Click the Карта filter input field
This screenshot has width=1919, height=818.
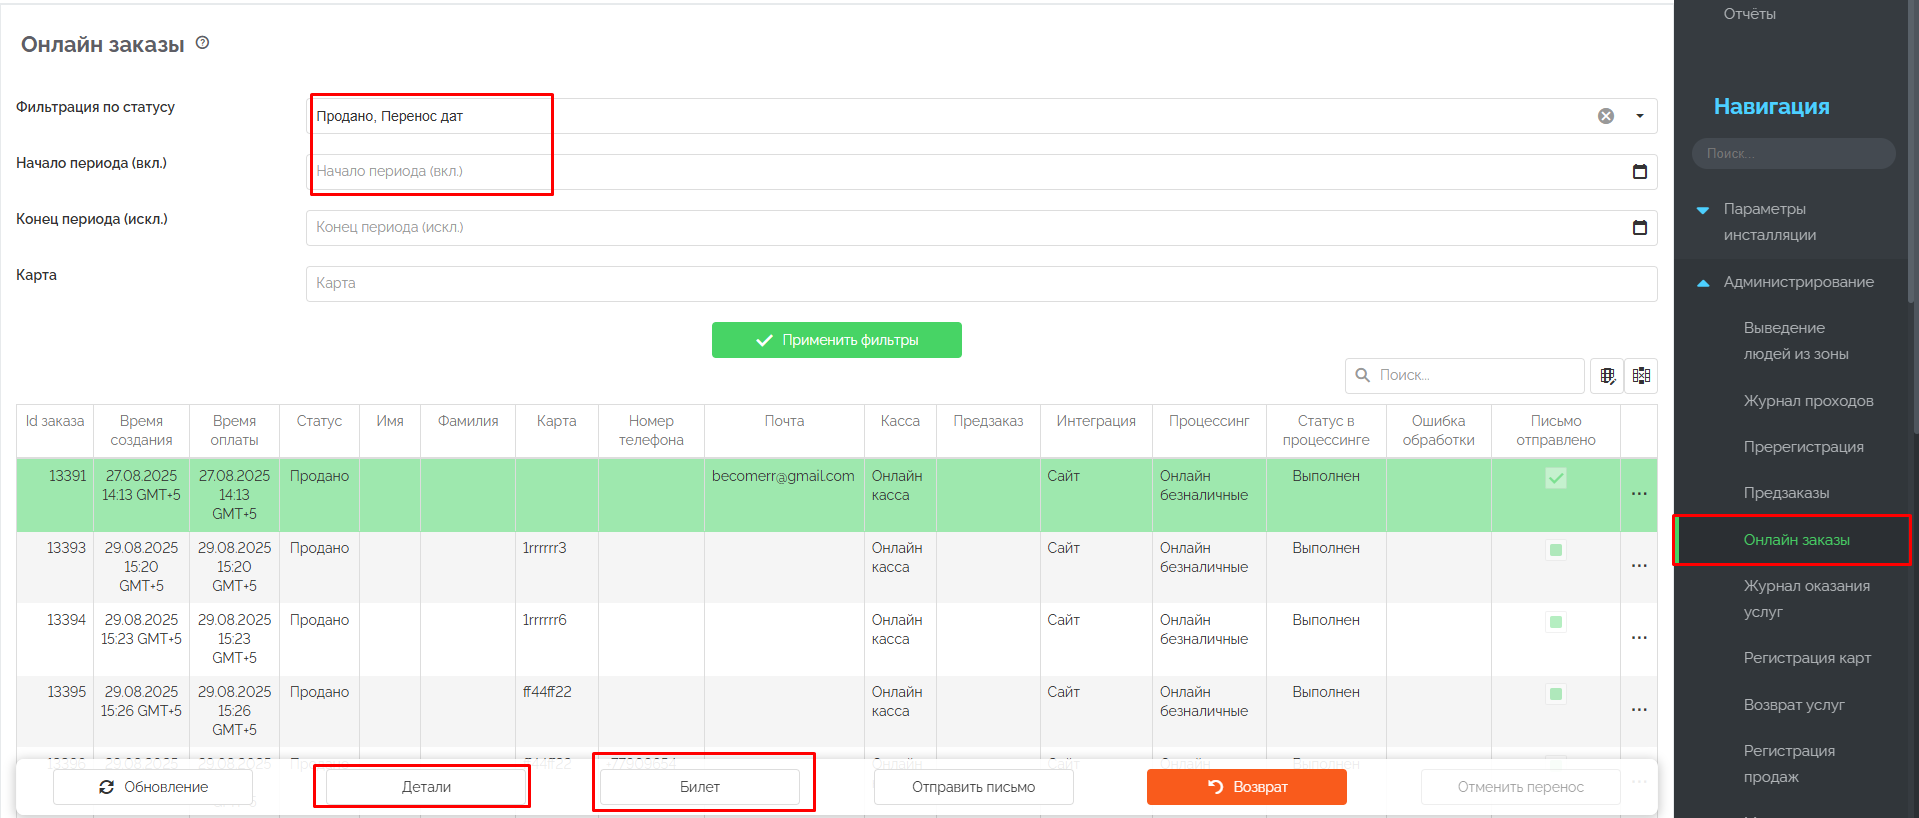(x=980, y=284)
